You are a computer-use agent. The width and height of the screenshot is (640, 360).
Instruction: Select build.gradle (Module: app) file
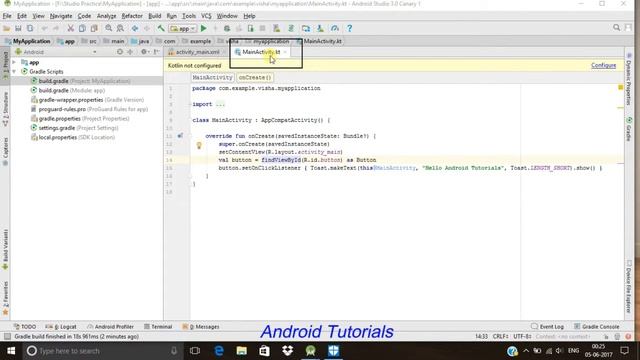68,90
